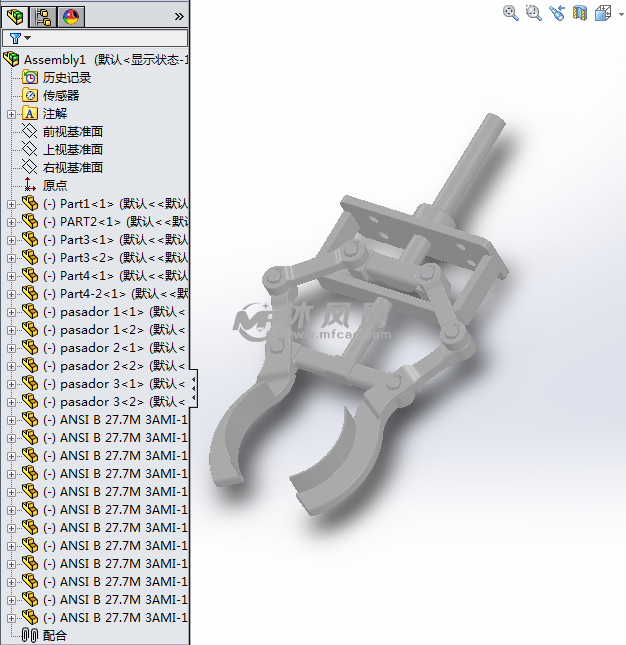This screenshot has height=645, width=626.
Task: Open the View Orientation dropdown arrow
Action: pos(621,14)
